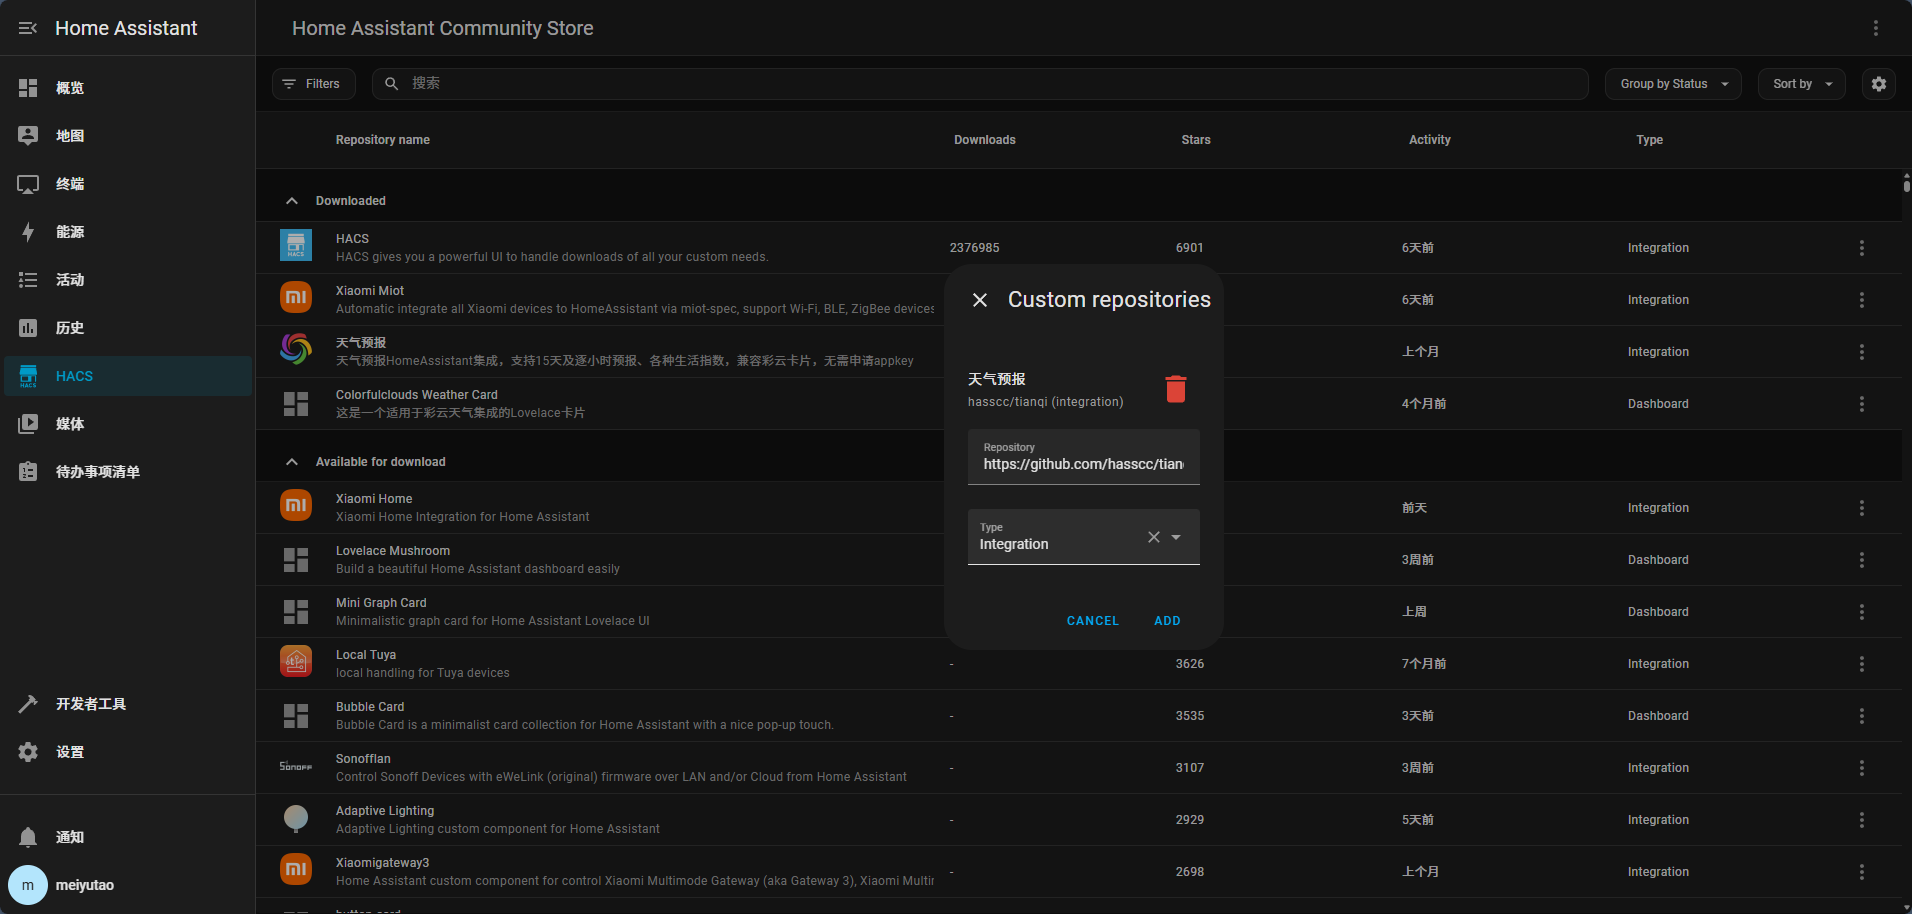Click the ADD button

pos(1166,621)
